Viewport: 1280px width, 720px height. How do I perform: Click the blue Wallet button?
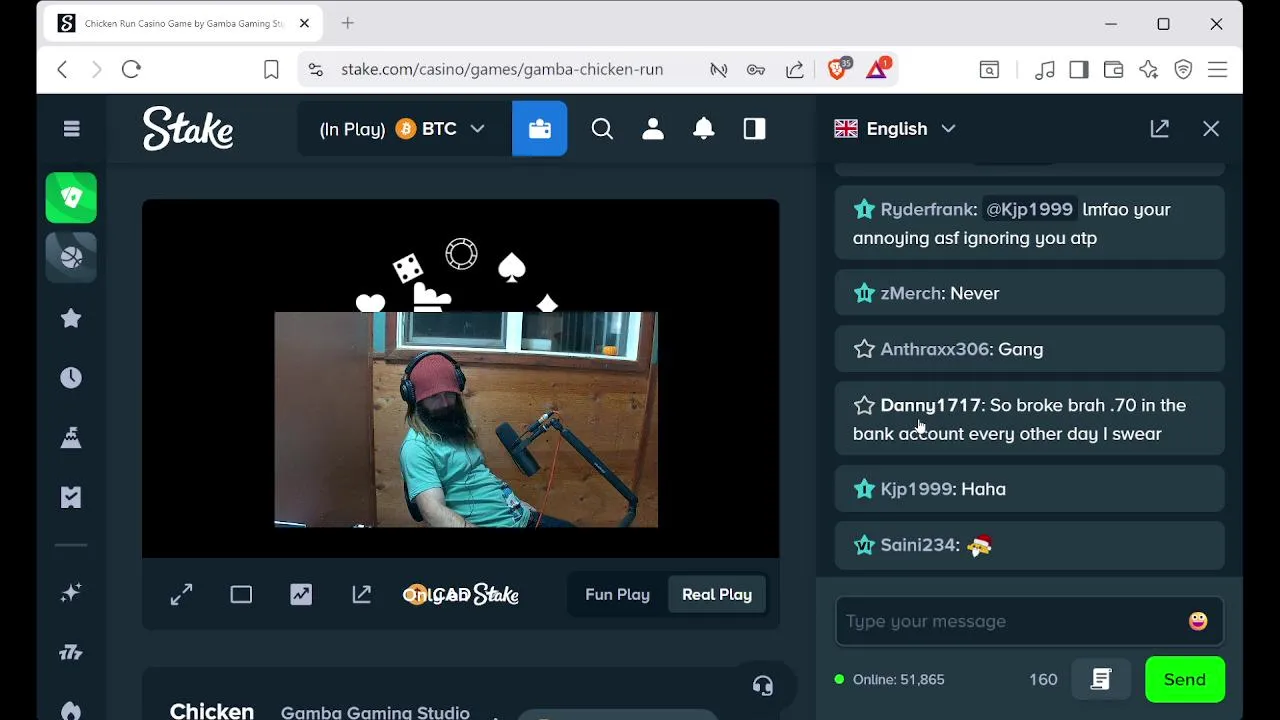click(540, 129)
